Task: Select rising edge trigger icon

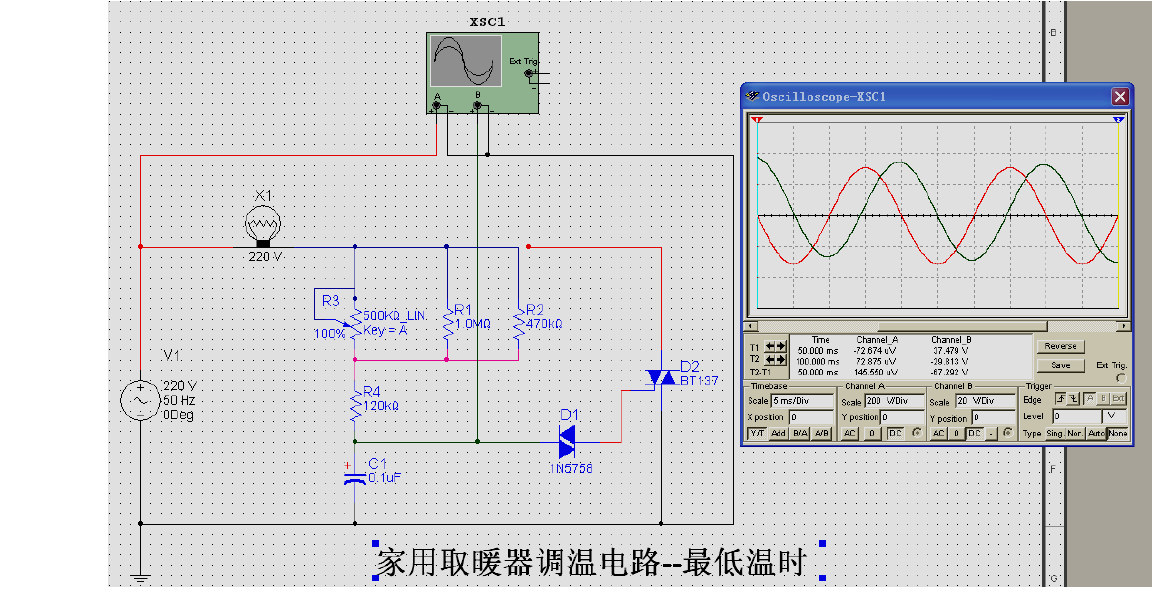Action: 1061,398
